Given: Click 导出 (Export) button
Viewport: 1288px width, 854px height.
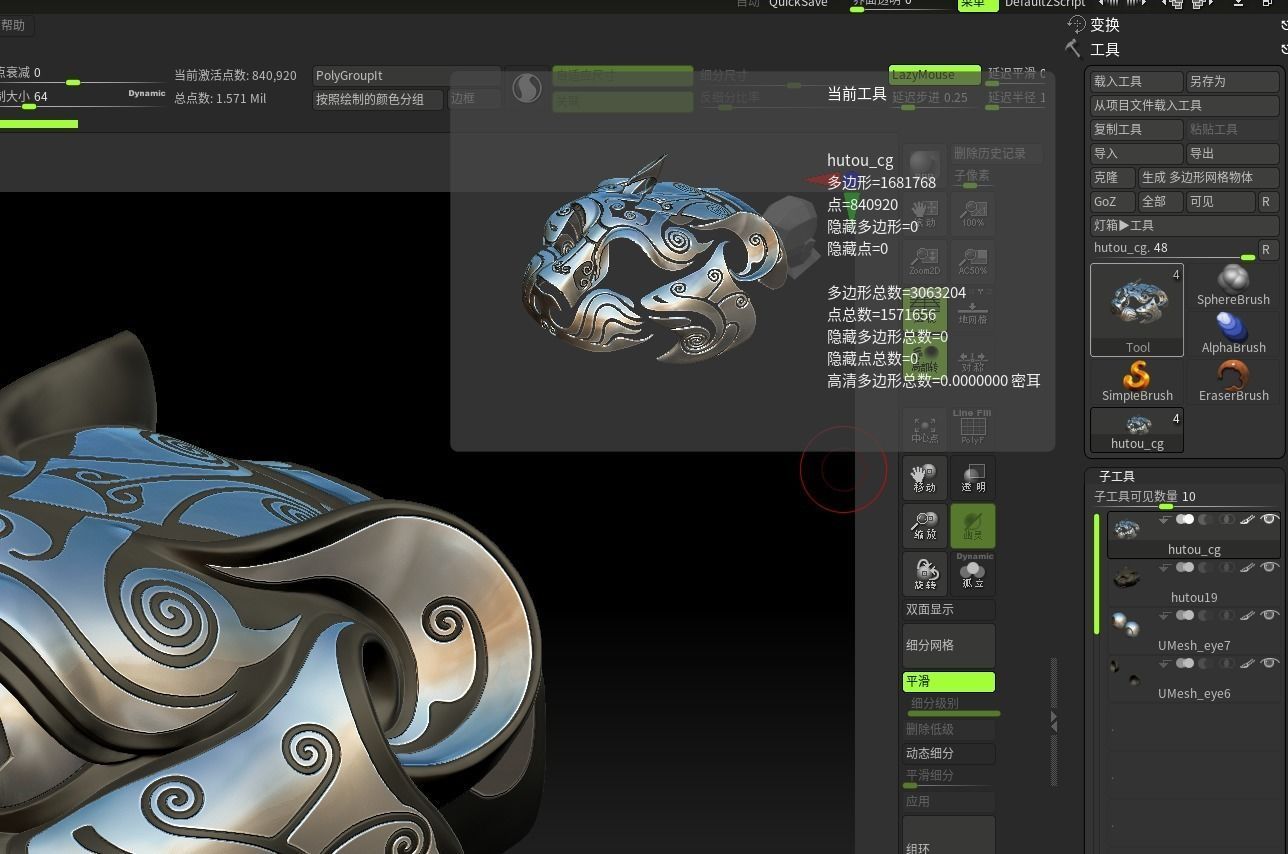Looking at the screenshot, I should [1233, 153].
